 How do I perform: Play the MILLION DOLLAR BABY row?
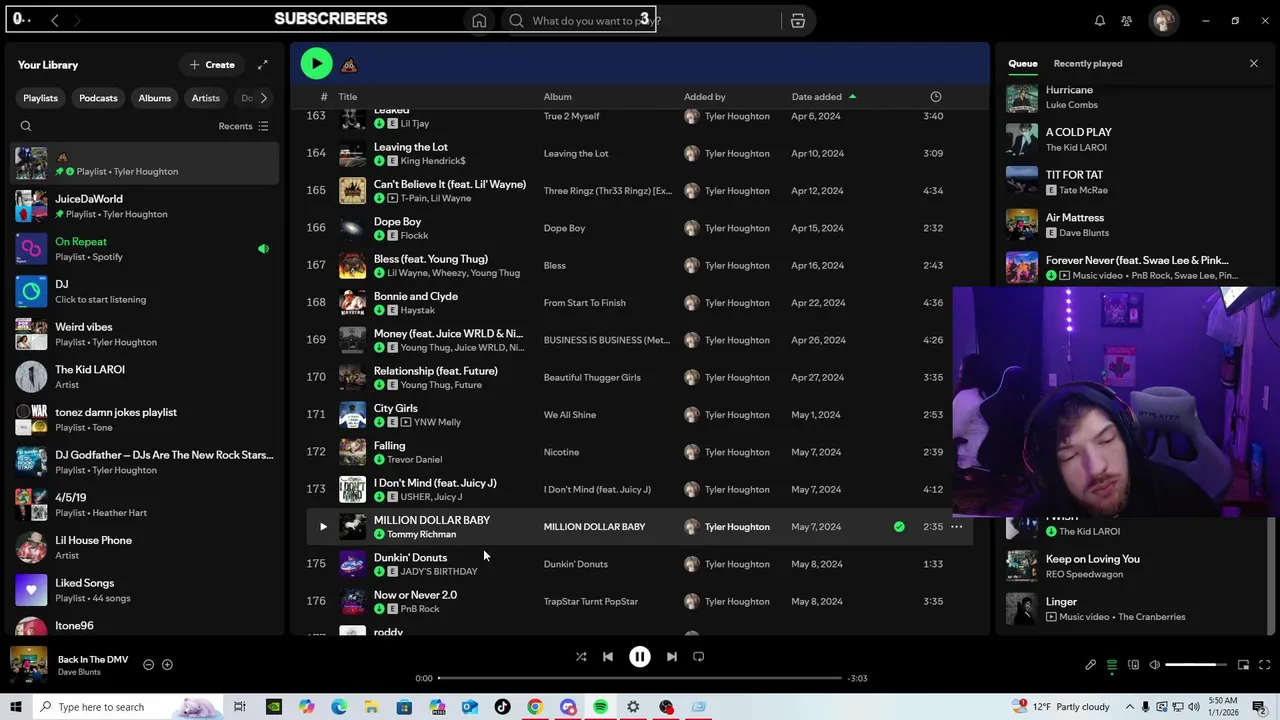click(x=323, y=527)
